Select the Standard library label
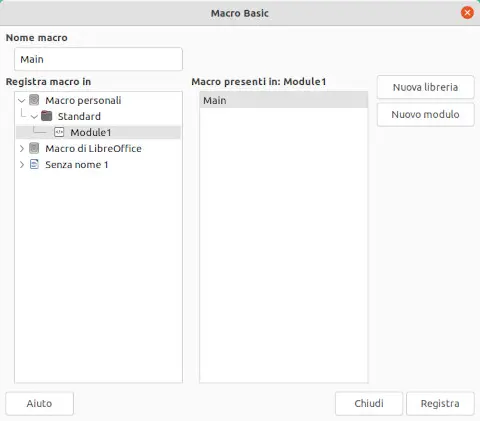The height and width of the screenshot is (421, 480). tap(79, 116)
